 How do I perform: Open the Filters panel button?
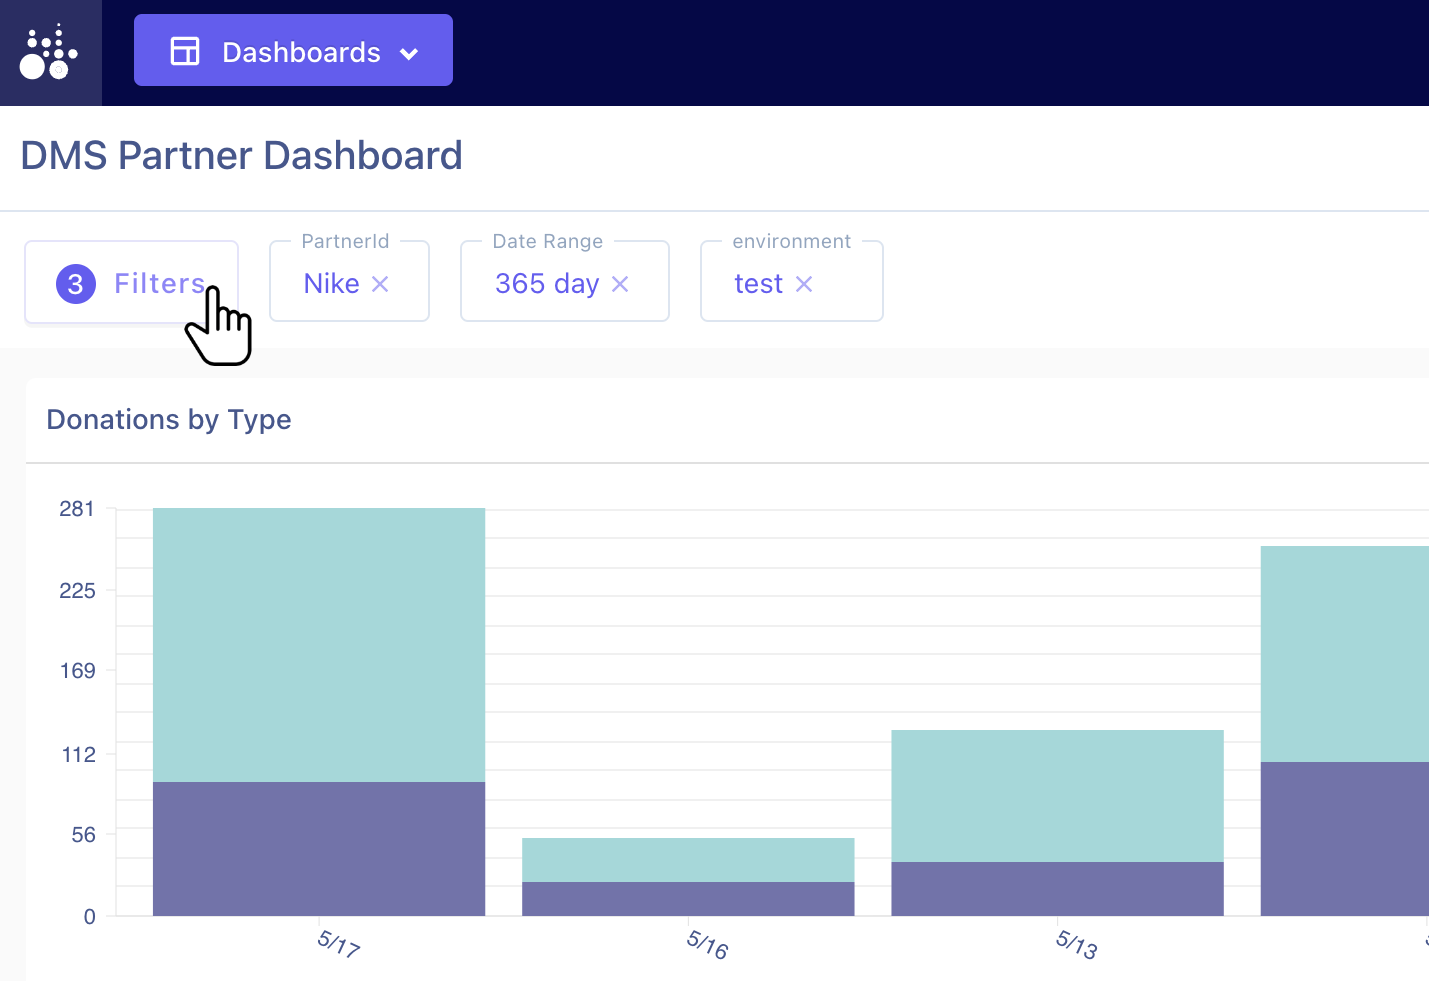point(132,283)
